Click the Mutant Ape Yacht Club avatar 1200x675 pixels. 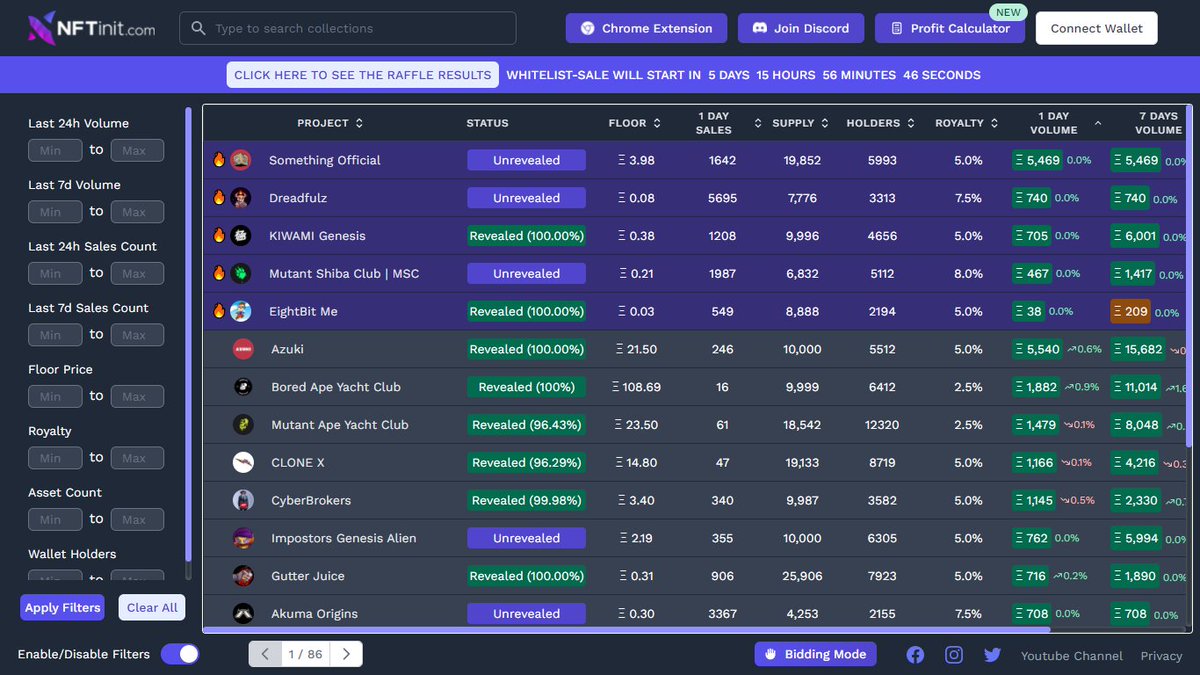(x=243, y=425)
